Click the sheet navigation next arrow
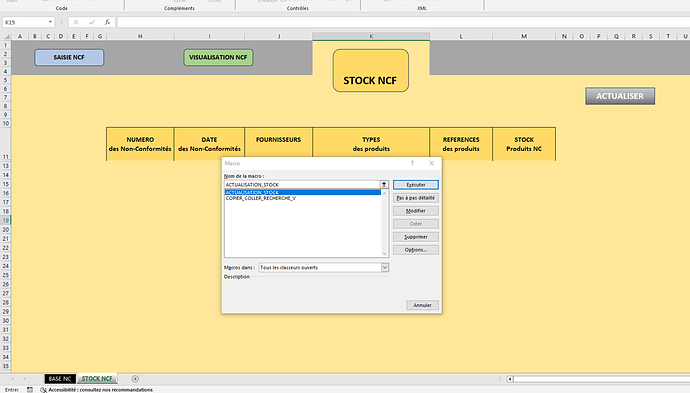This screenshot has width=690, height=393. 25,378
